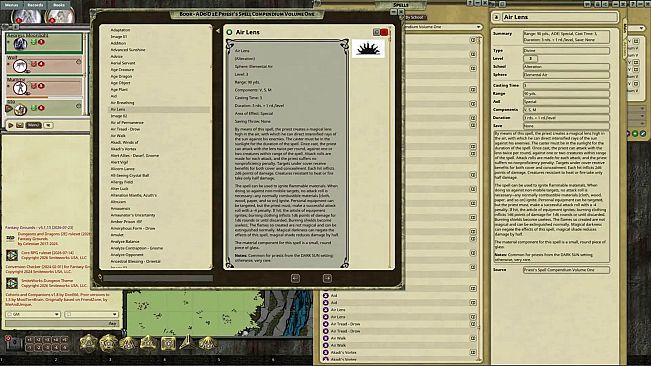The image size is (651, 366).
Task: Click the +3 modifier button
Action: (47, 340)
